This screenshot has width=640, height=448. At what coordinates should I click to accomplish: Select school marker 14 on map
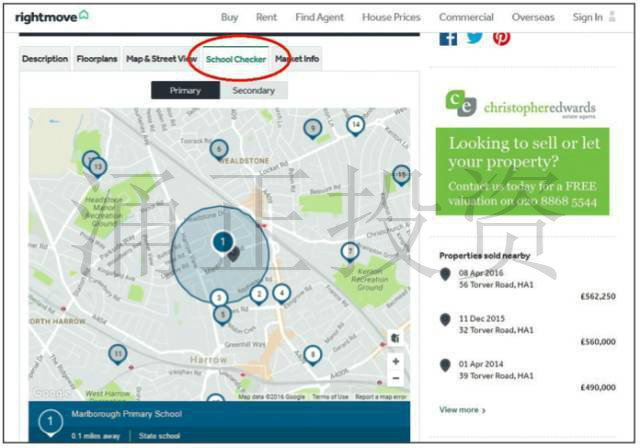[x=356, y=125]
